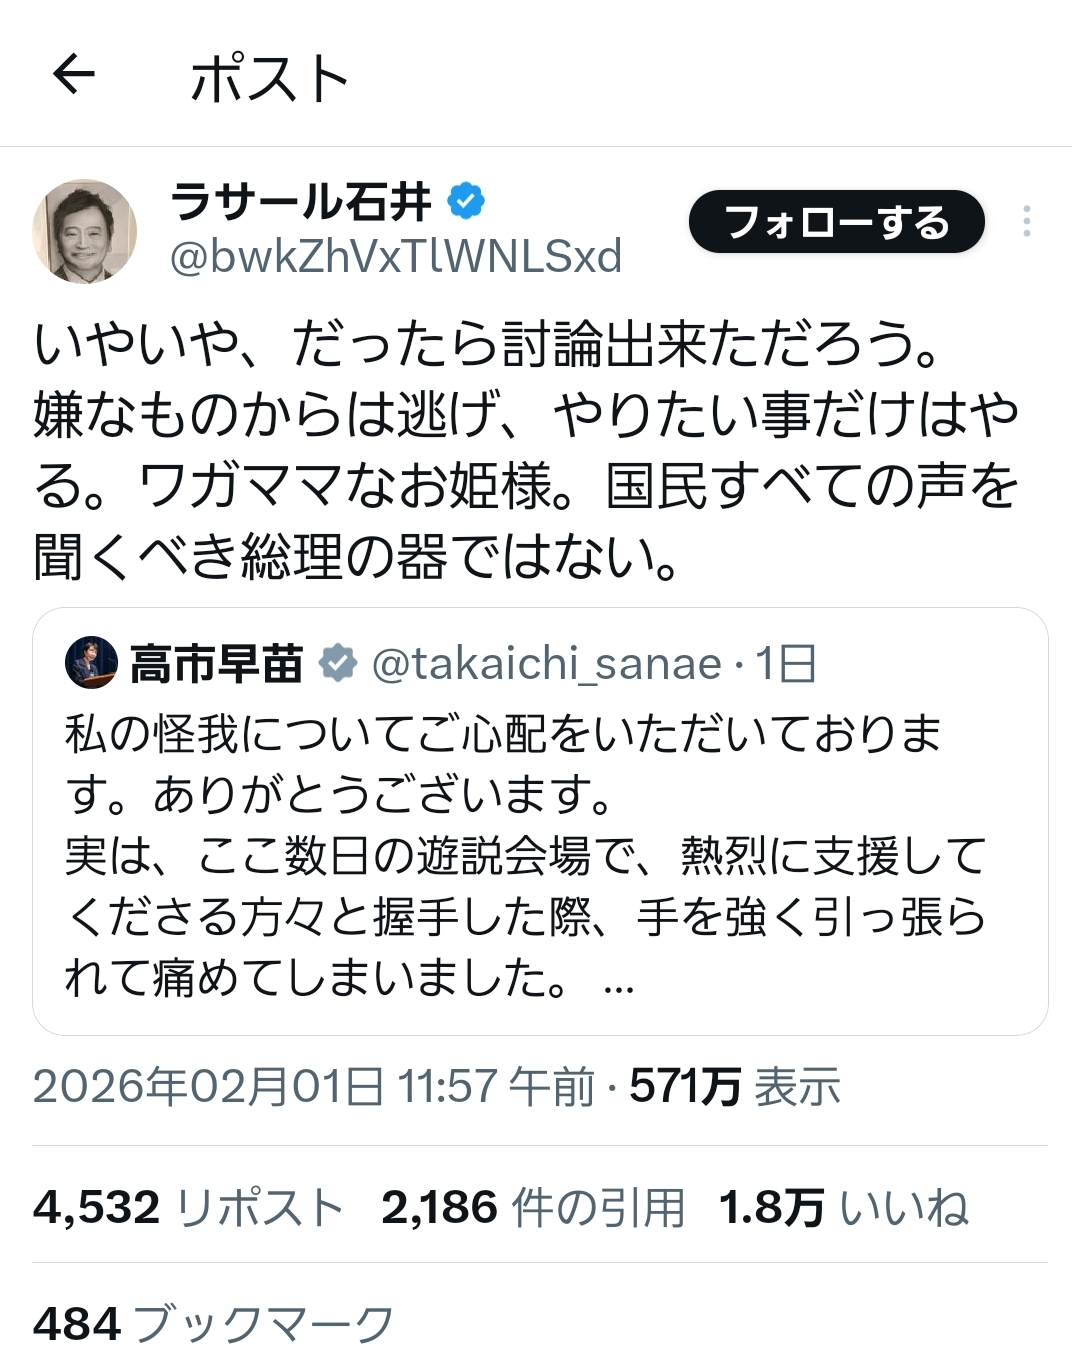Tap the 484 ブックマーク count

click(x=213, y=1324)
